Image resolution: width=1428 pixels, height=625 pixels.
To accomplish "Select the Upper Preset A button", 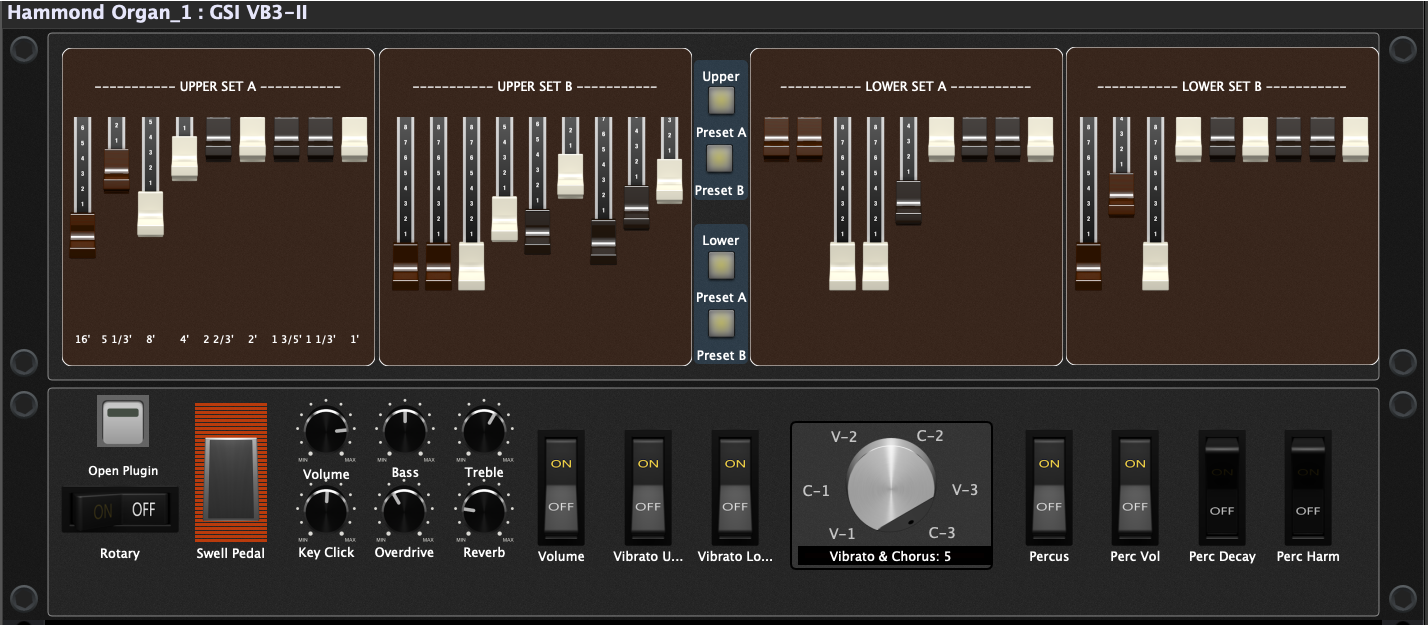I will pos(720,101).
